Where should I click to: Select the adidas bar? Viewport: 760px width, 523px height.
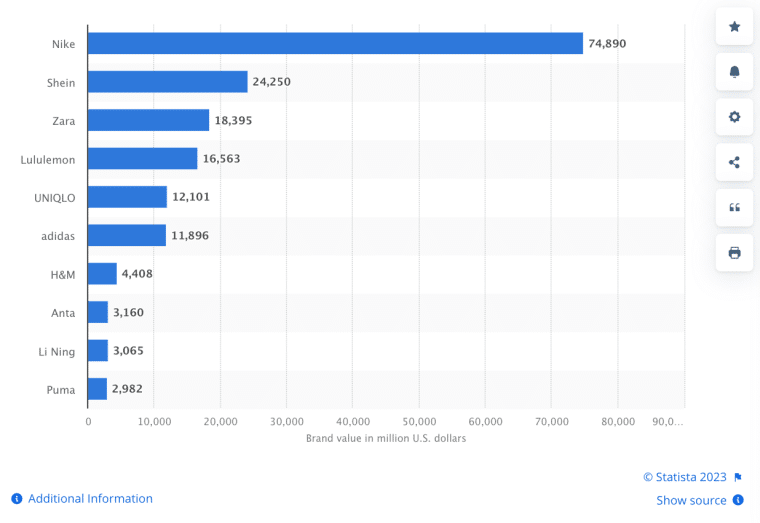127,235
